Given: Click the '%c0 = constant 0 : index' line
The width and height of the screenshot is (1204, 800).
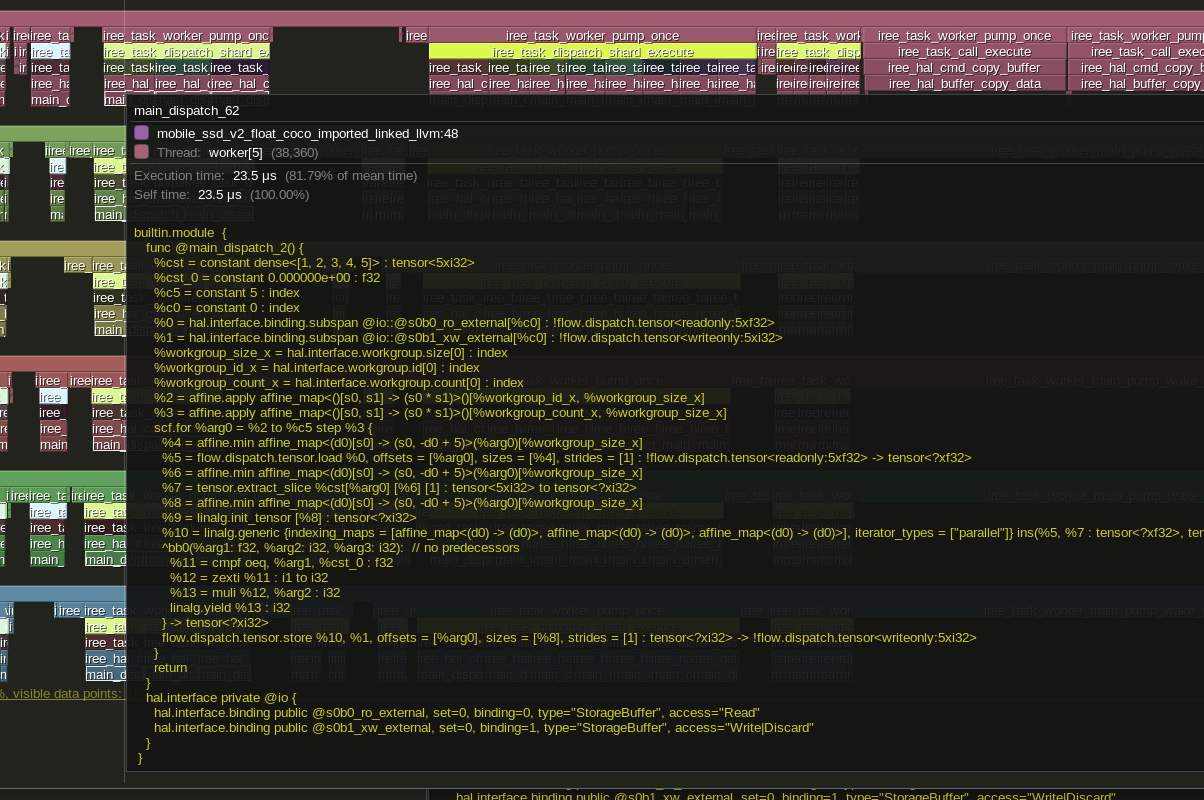Looking at the screenshot, I should (x=227, y=307).
